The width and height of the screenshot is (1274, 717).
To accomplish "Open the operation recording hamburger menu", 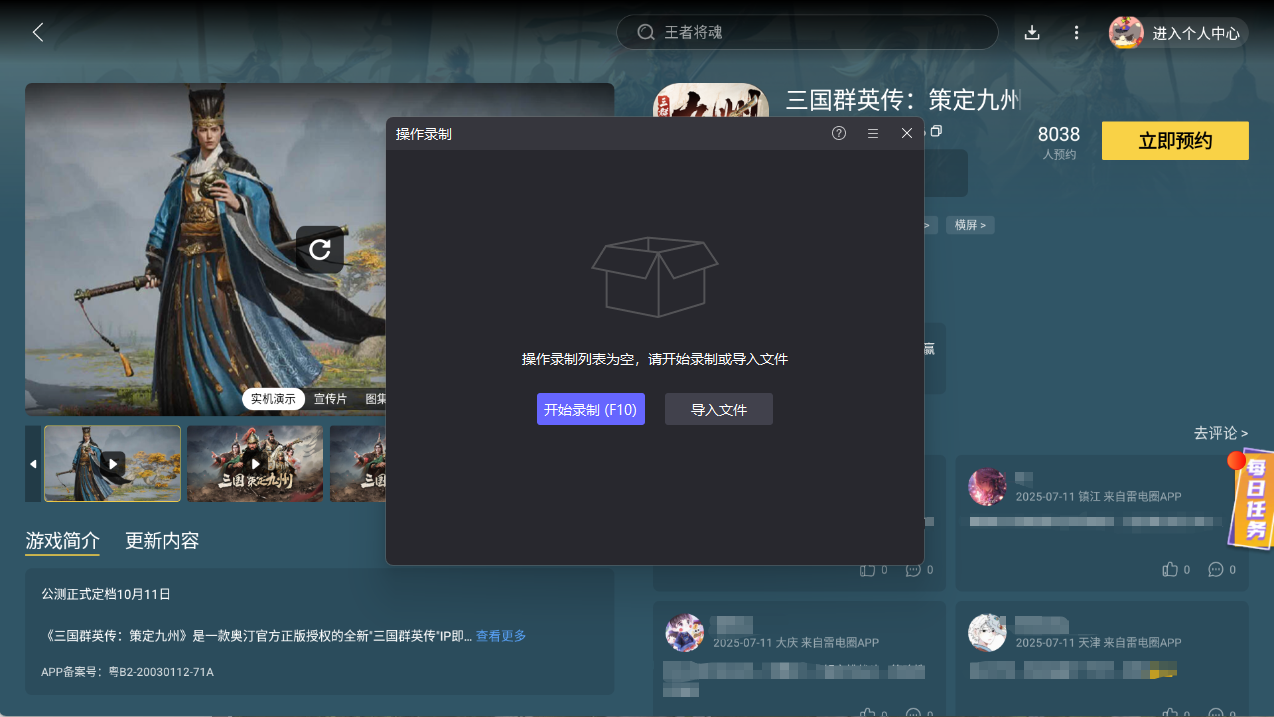I will [873, 133].
